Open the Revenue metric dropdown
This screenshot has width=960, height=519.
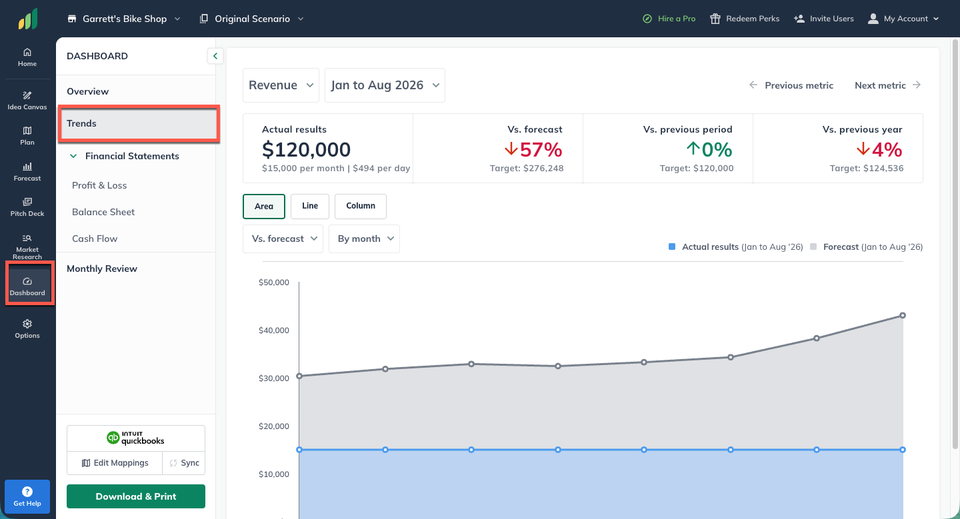(281, 85)
